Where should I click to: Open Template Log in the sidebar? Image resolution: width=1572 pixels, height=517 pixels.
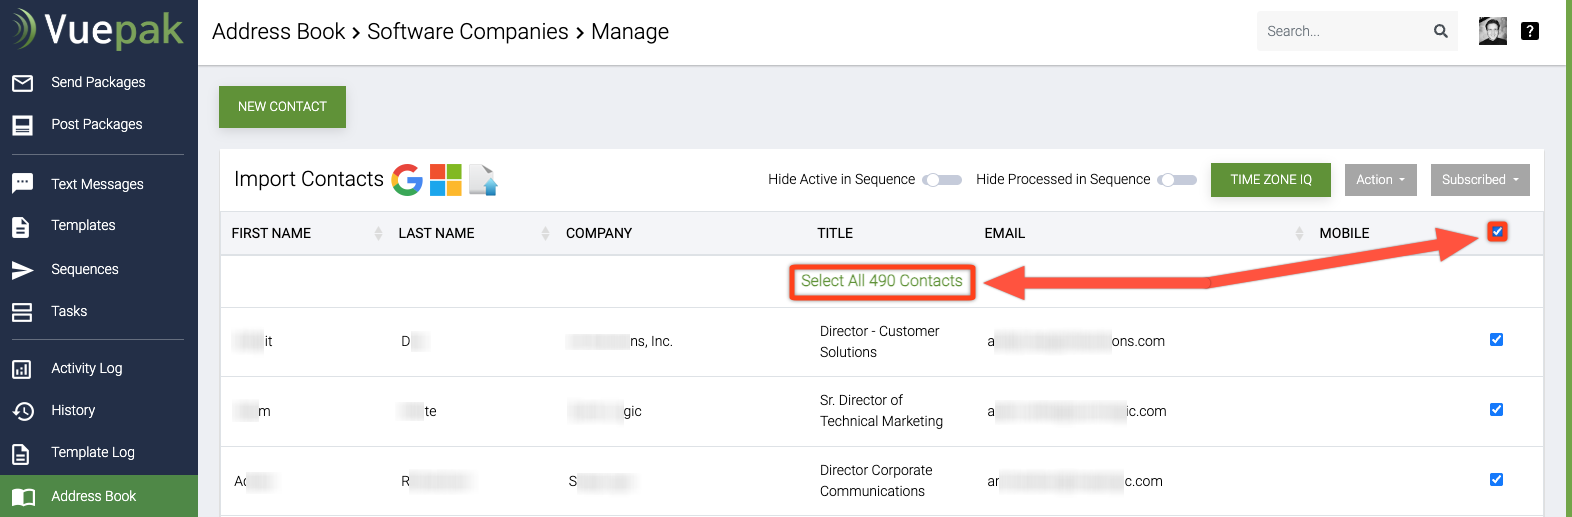pos(92,453)
